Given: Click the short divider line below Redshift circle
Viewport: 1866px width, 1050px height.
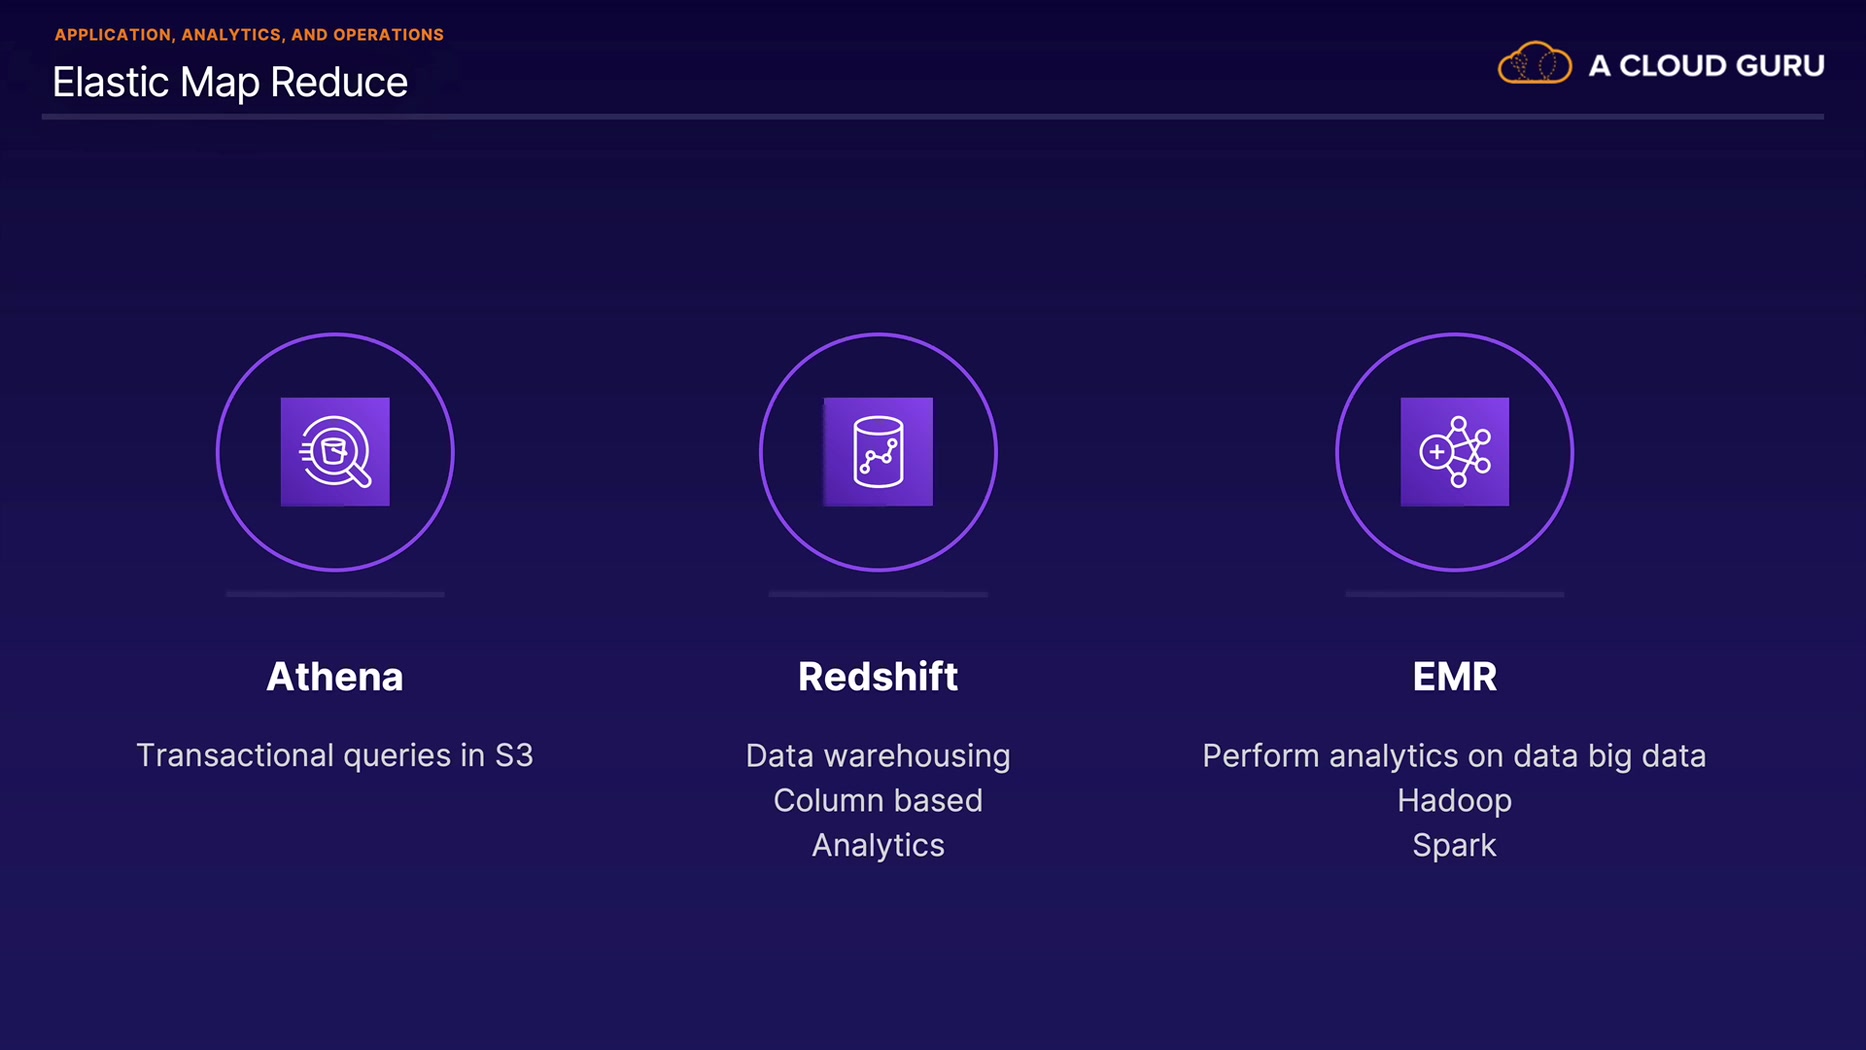Looking at the screenshot, I should pos(878,594).
